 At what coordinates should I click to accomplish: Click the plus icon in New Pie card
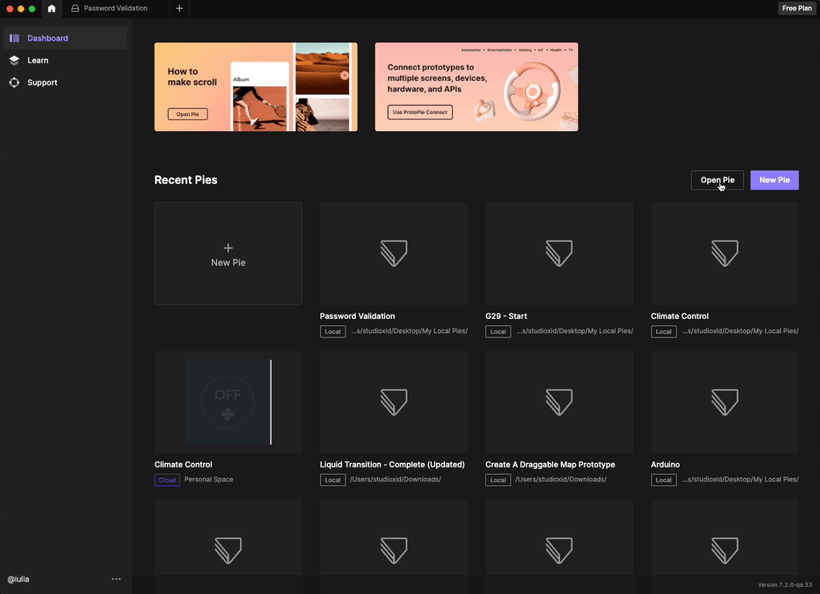tap(228, 248)
